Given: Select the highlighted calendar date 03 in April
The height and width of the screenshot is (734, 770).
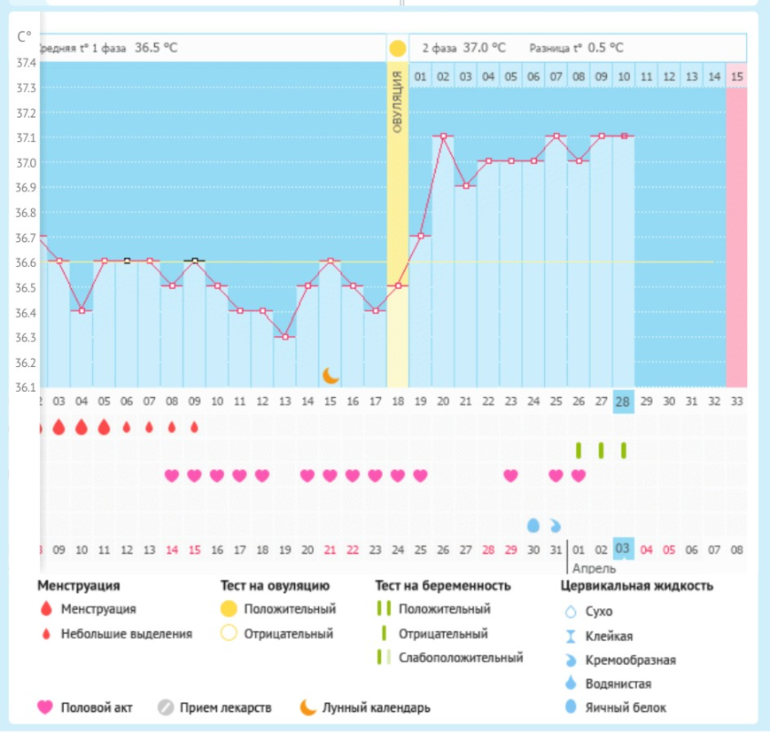Looking at the screenshot, I should 623,548.
